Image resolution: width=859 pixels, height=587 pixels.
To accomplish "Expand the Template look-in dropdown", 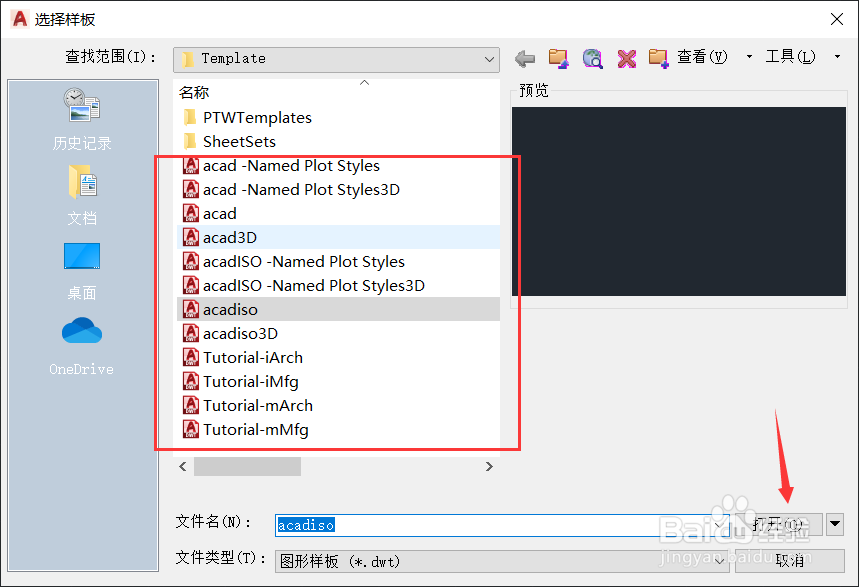I will [x=489, y=59].
